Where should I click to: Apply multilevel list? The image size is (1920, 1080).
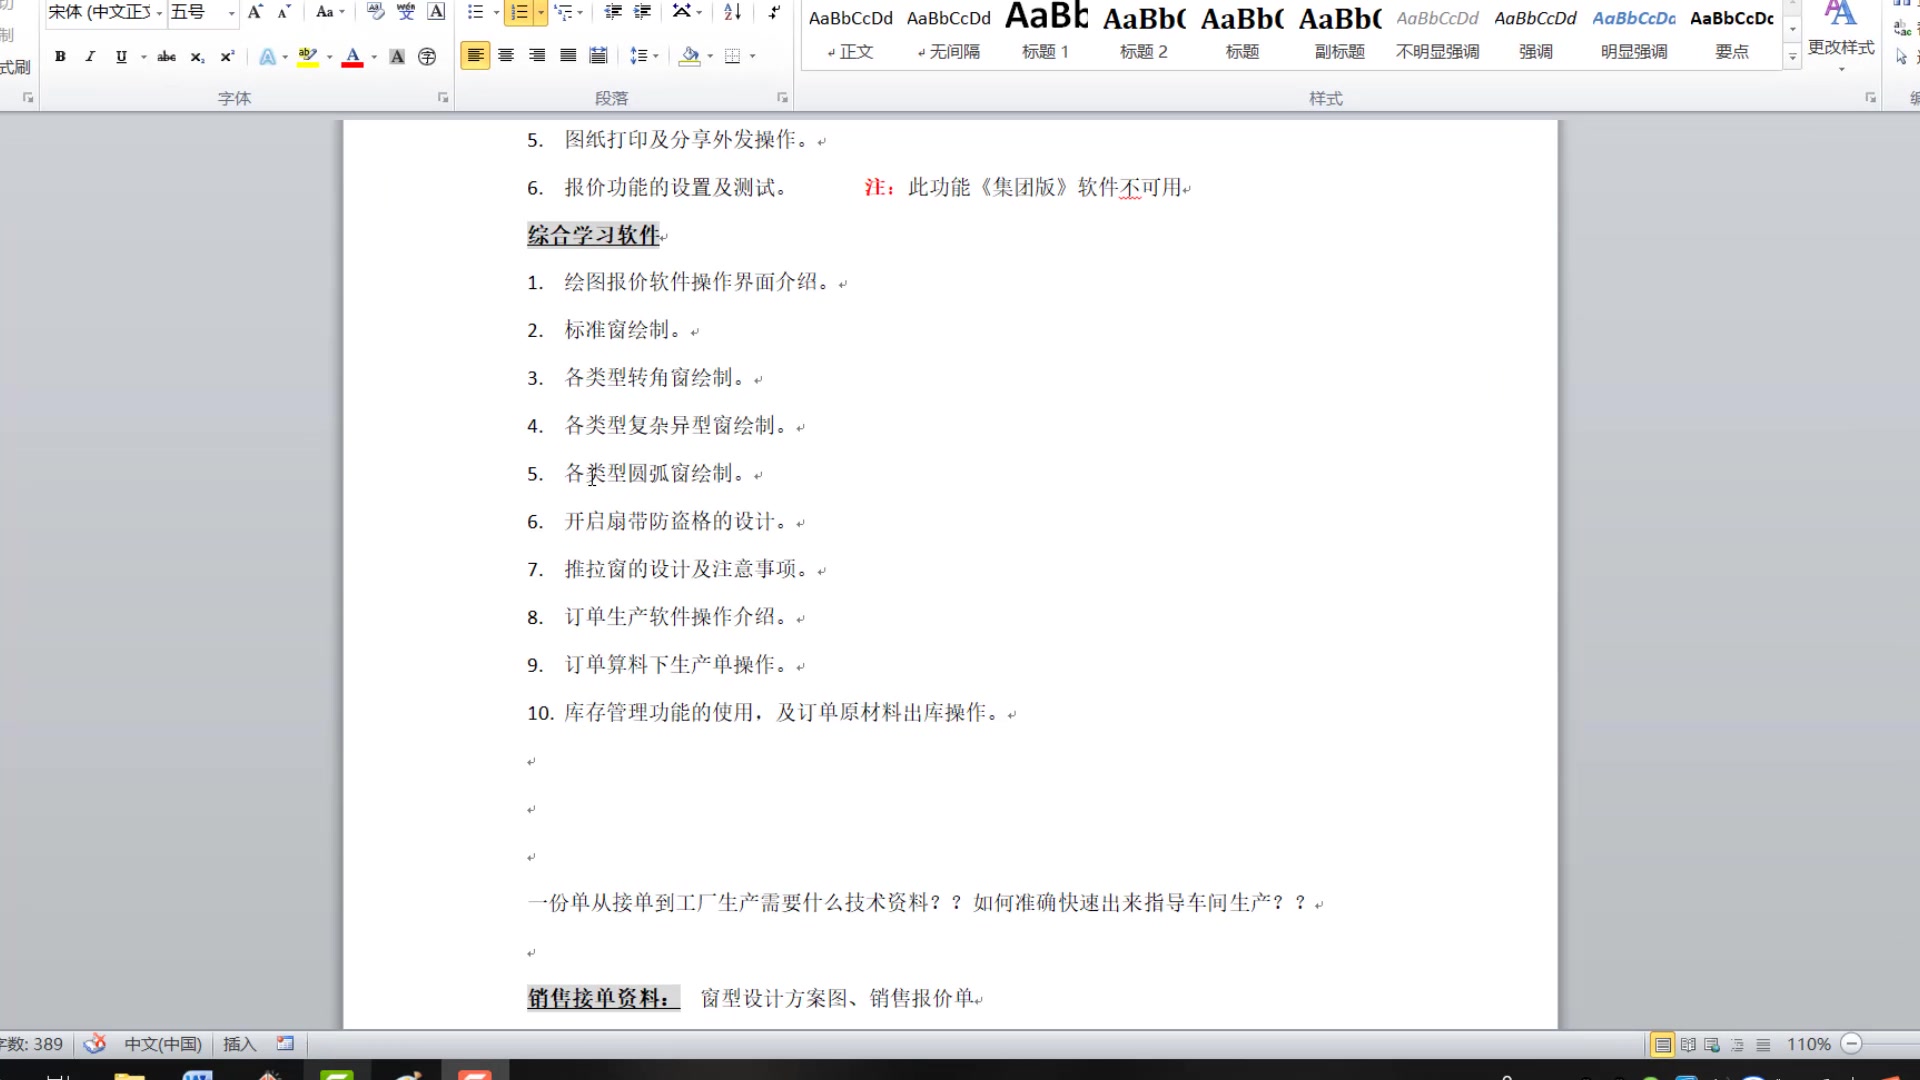pyautogui.click(x=563, y=12)
